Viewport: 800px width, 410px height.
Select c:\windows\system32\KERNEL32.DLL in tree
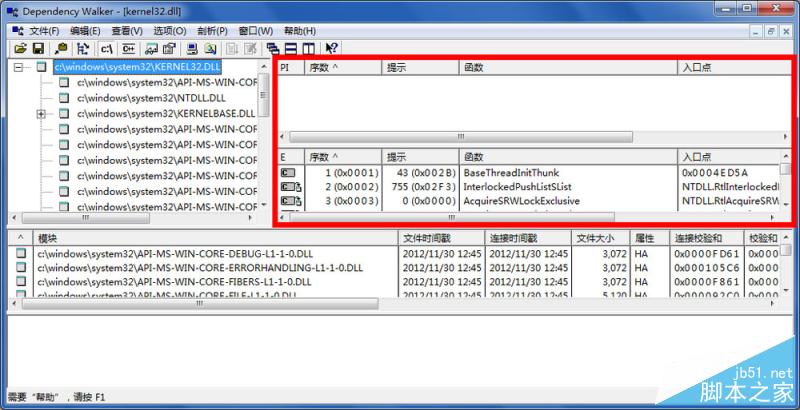point(138,67)
